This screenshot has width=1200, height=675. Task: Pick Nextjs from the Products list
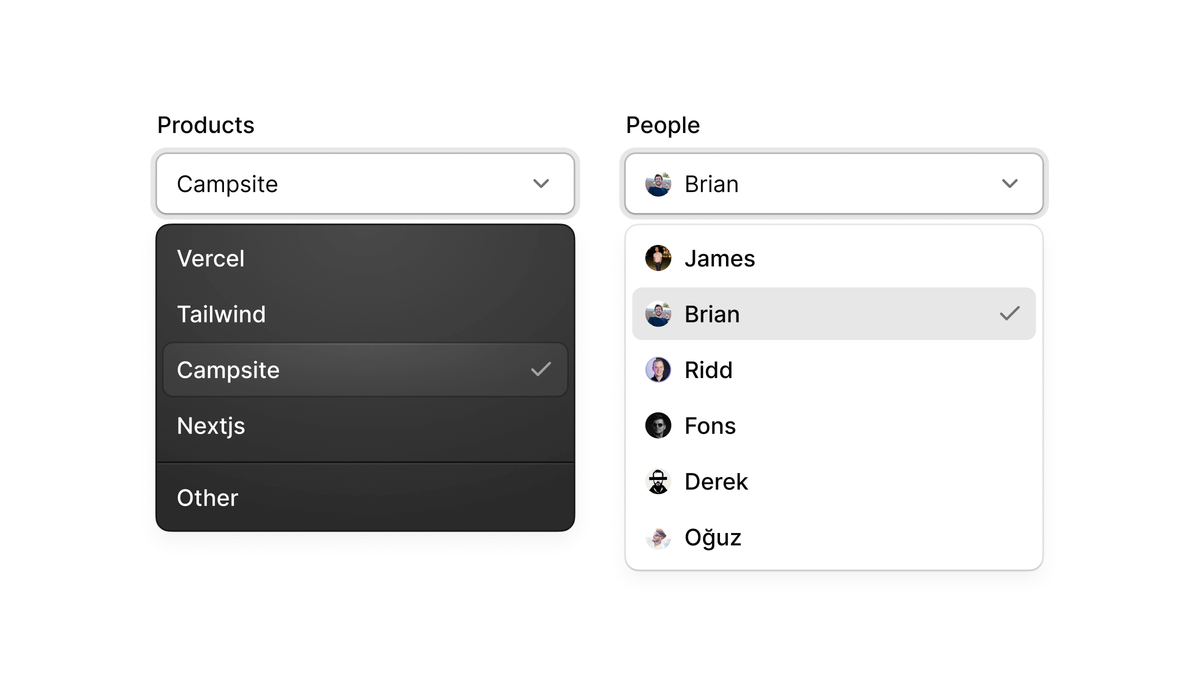pos(211,426)
